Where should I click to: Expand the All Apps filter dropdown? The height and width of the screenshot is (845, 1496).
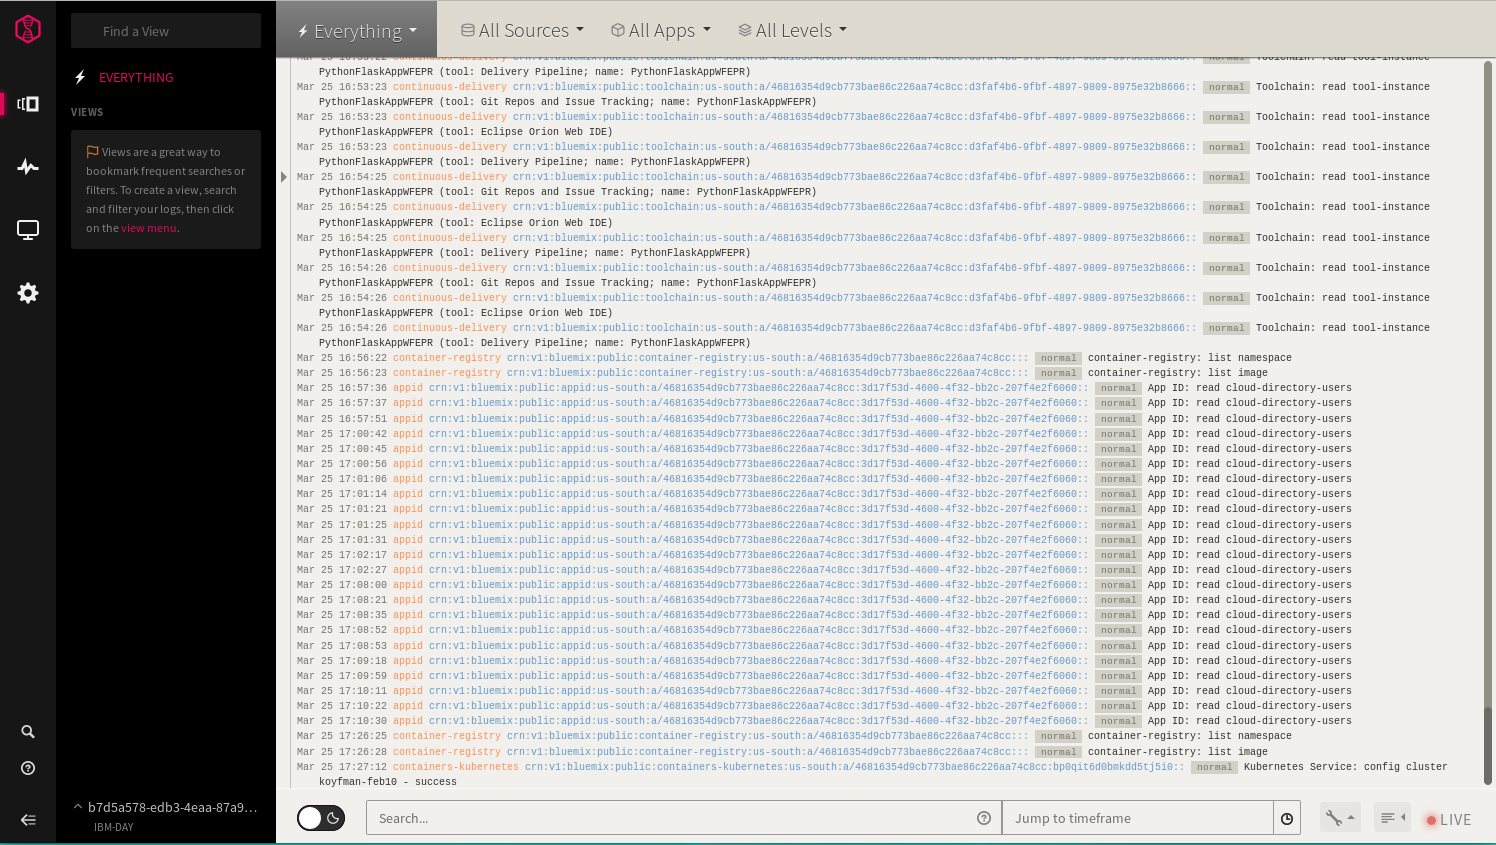[661, 31]
